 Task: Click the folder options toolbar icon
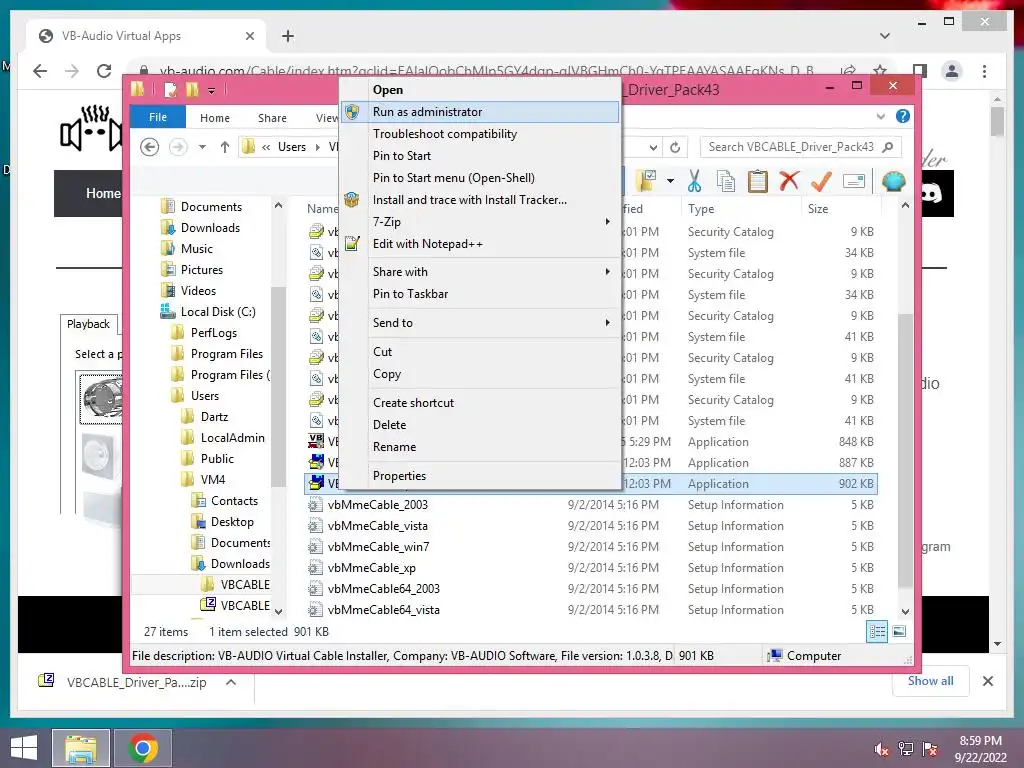point(647,181)
